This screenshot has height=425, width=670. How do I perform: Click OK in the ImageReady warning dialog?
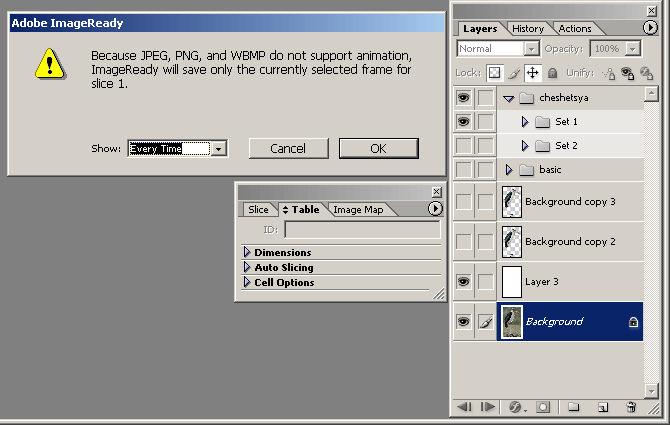(379, 148)
